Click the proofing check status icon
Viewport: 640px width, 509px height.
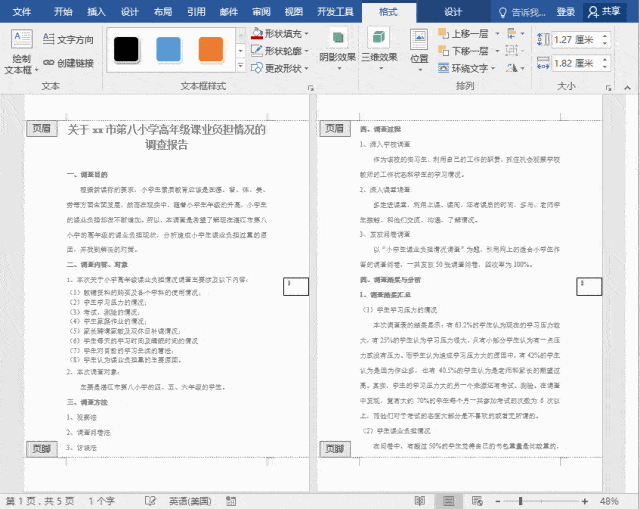150,501
